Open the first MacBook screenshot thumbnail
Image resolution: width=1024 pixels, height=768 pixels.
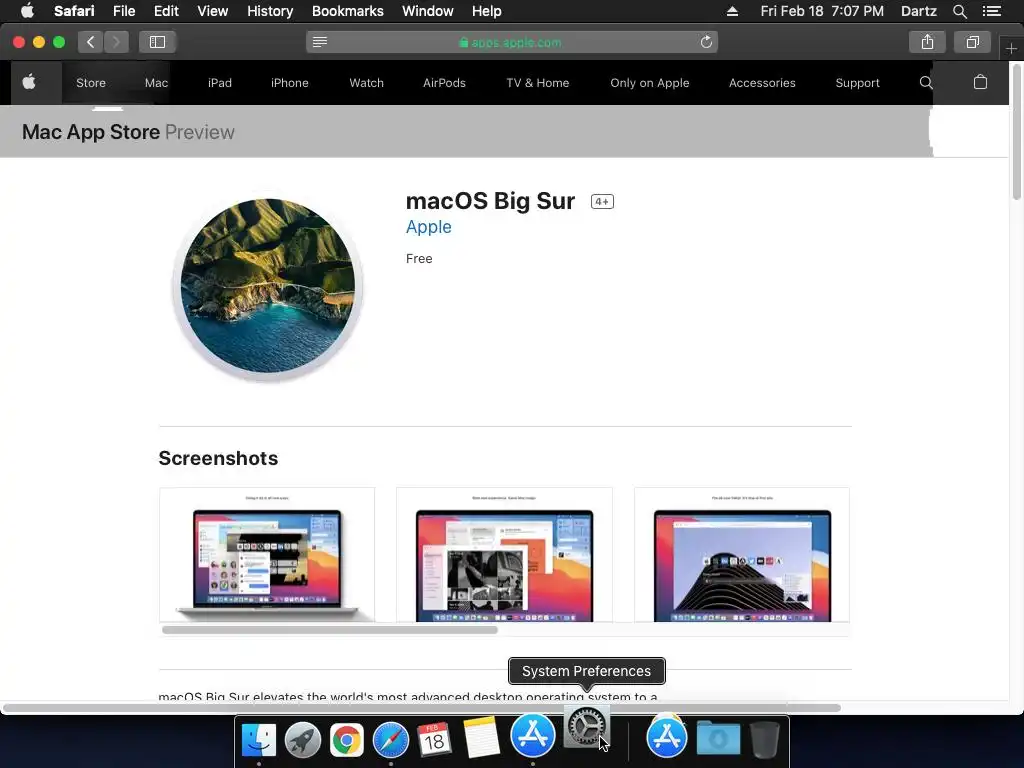(x=267, y=554)
